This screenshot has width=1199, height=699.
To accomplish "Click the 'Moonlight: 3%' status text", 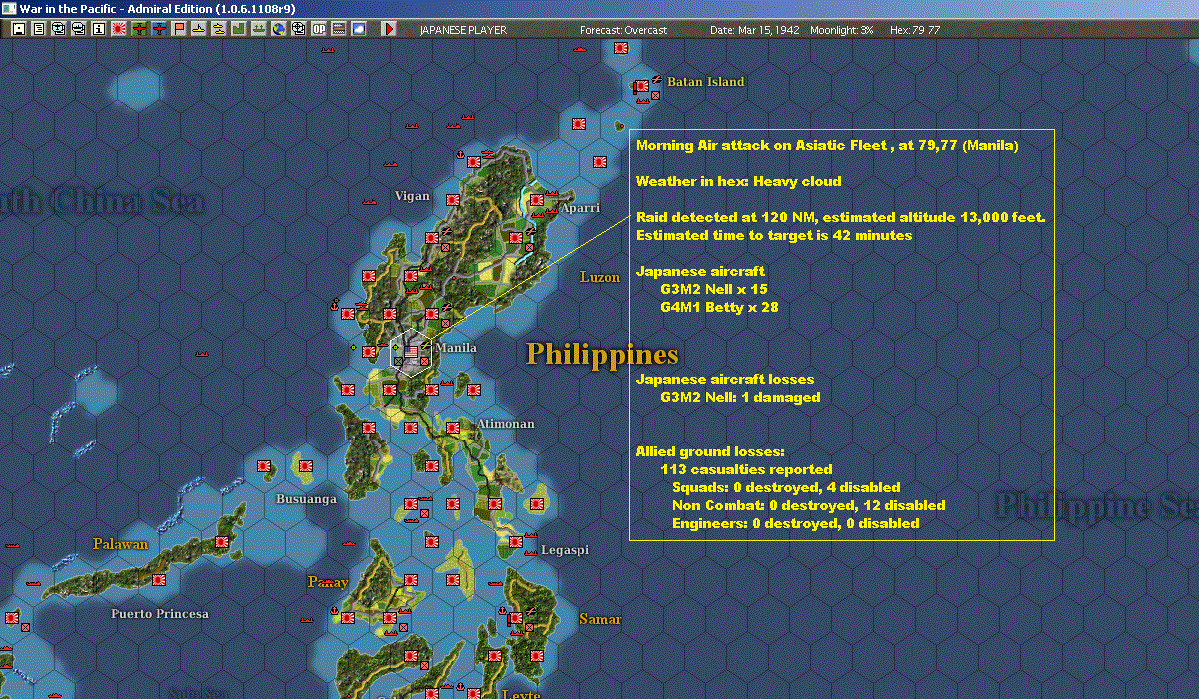I will [841, 30].
